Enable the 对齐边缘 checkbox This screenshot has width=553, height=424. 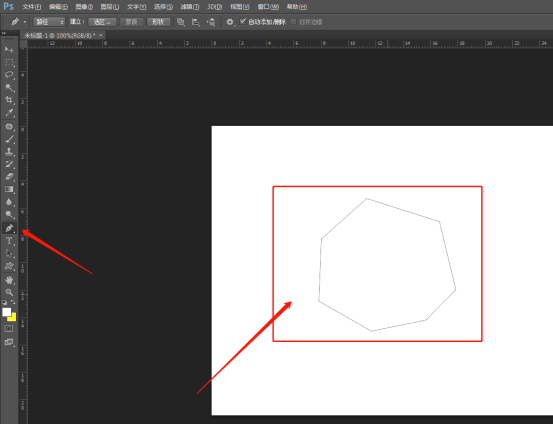[293, 22]
